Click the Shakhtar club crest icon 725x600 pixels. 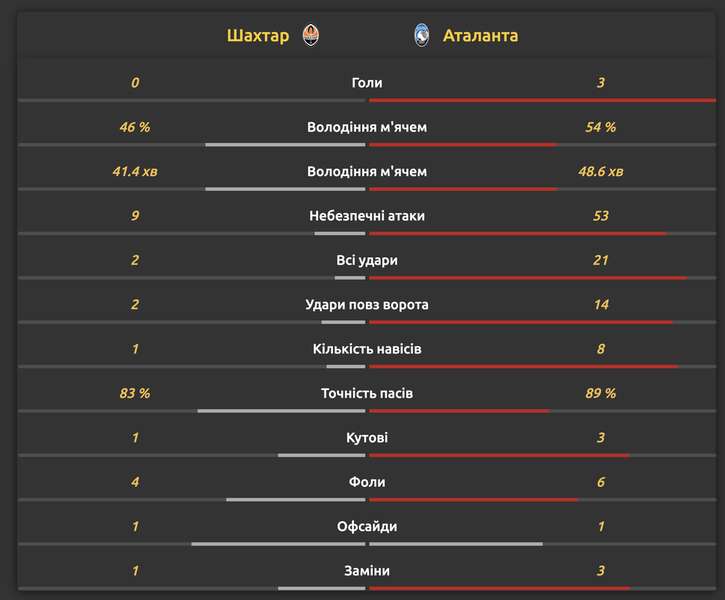[311, 36]
